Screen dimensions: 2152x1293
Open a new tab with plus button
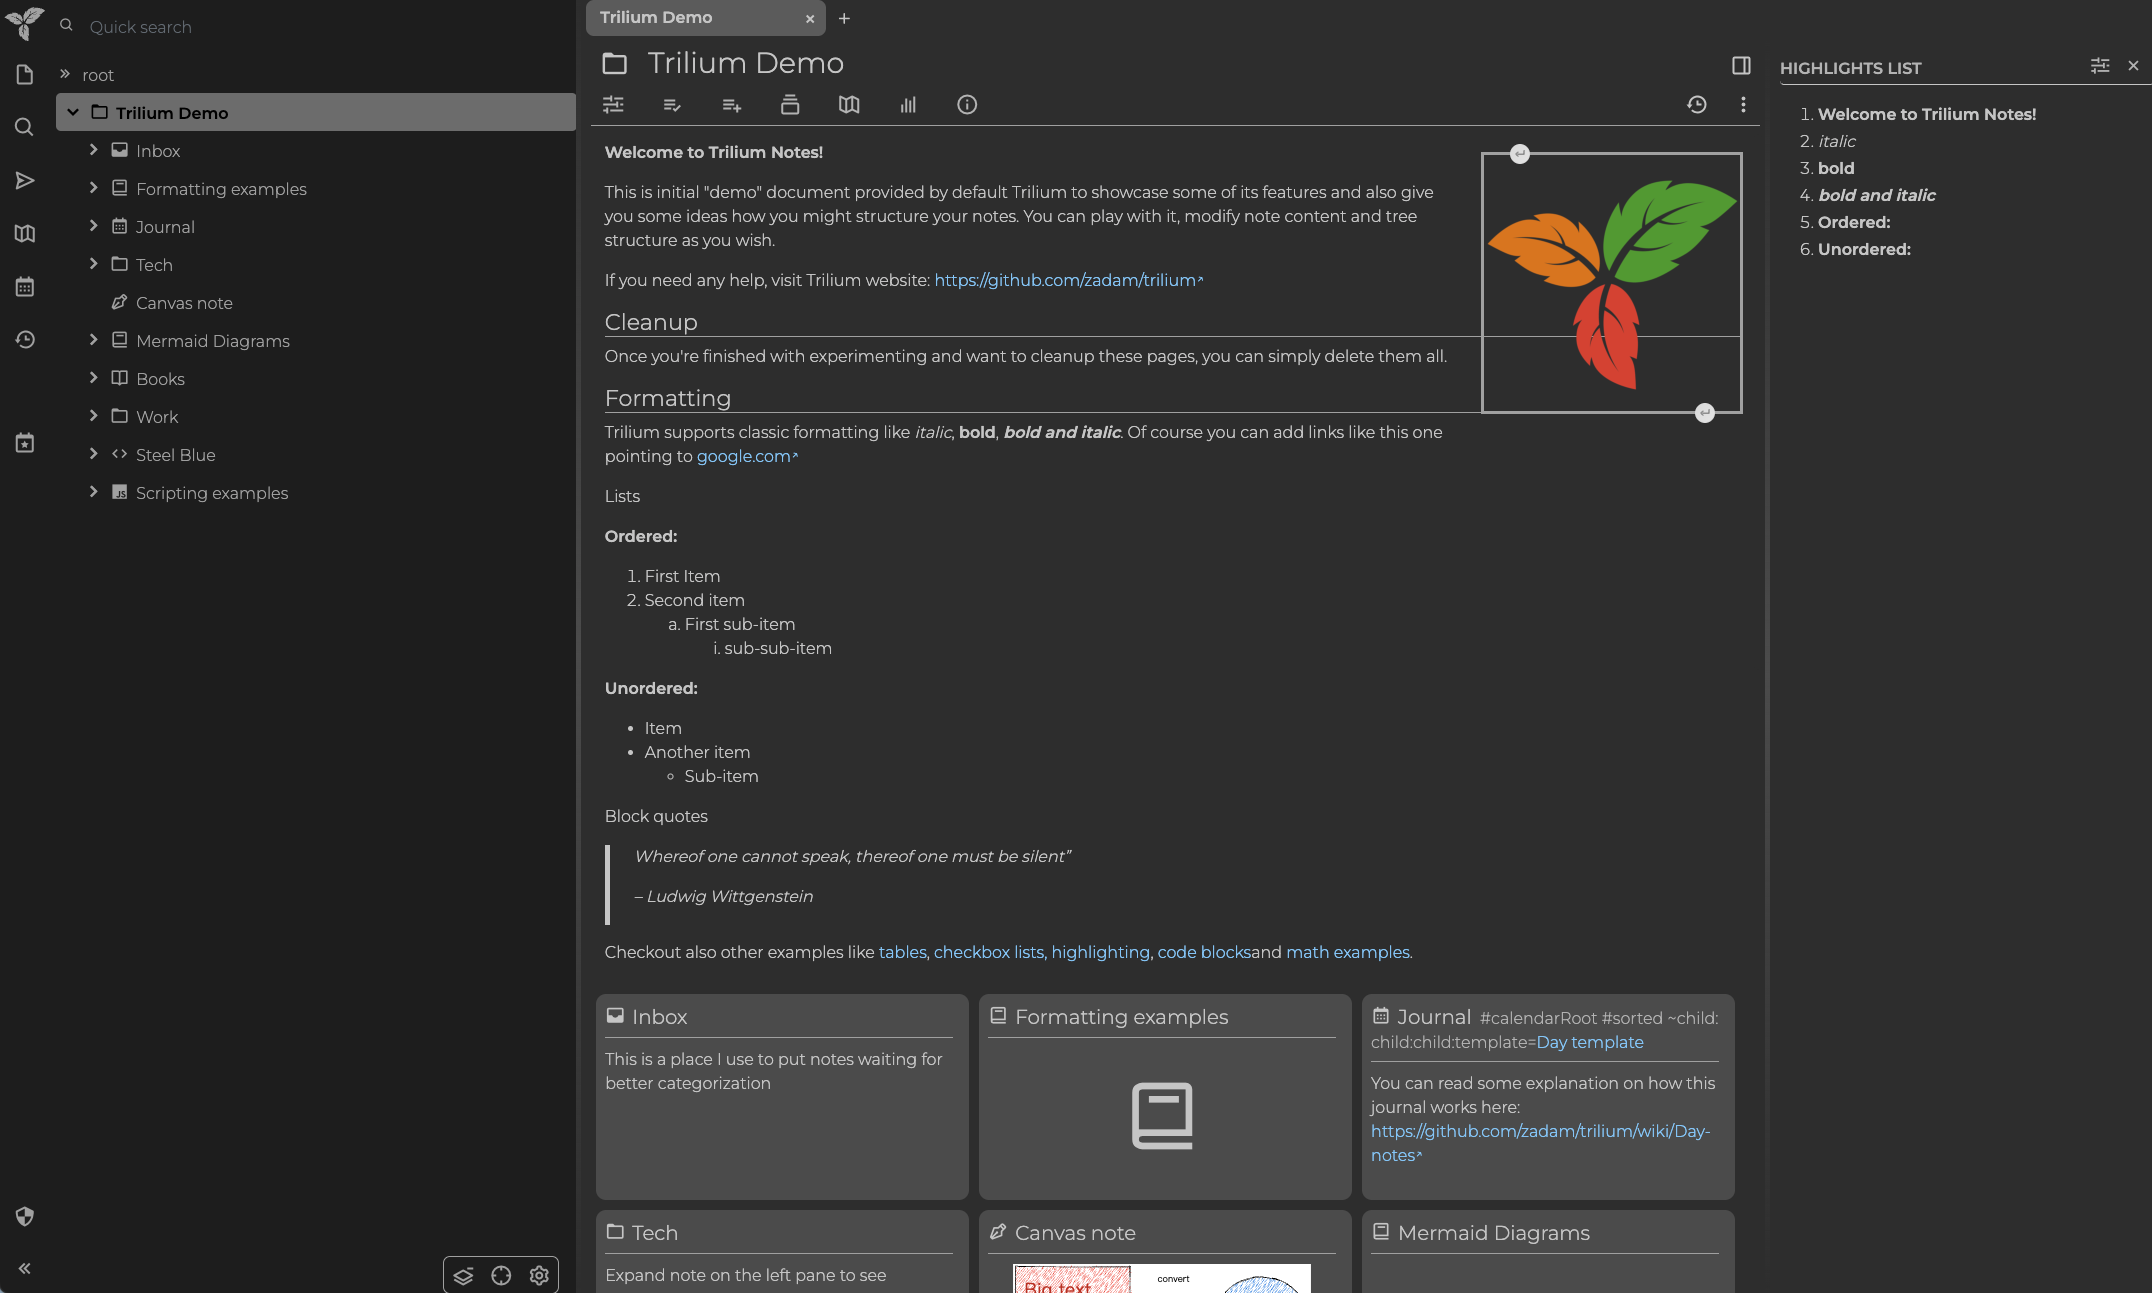(844, 18)
